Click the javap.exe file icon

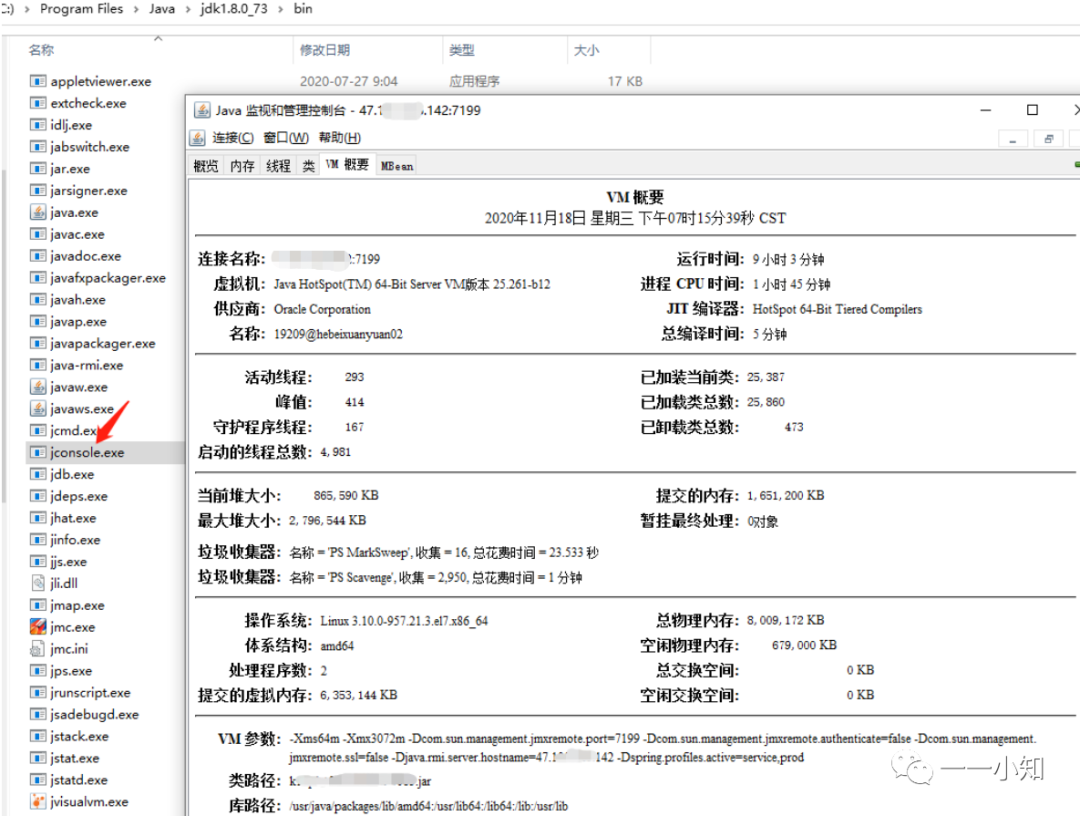[x=38, y=322]
